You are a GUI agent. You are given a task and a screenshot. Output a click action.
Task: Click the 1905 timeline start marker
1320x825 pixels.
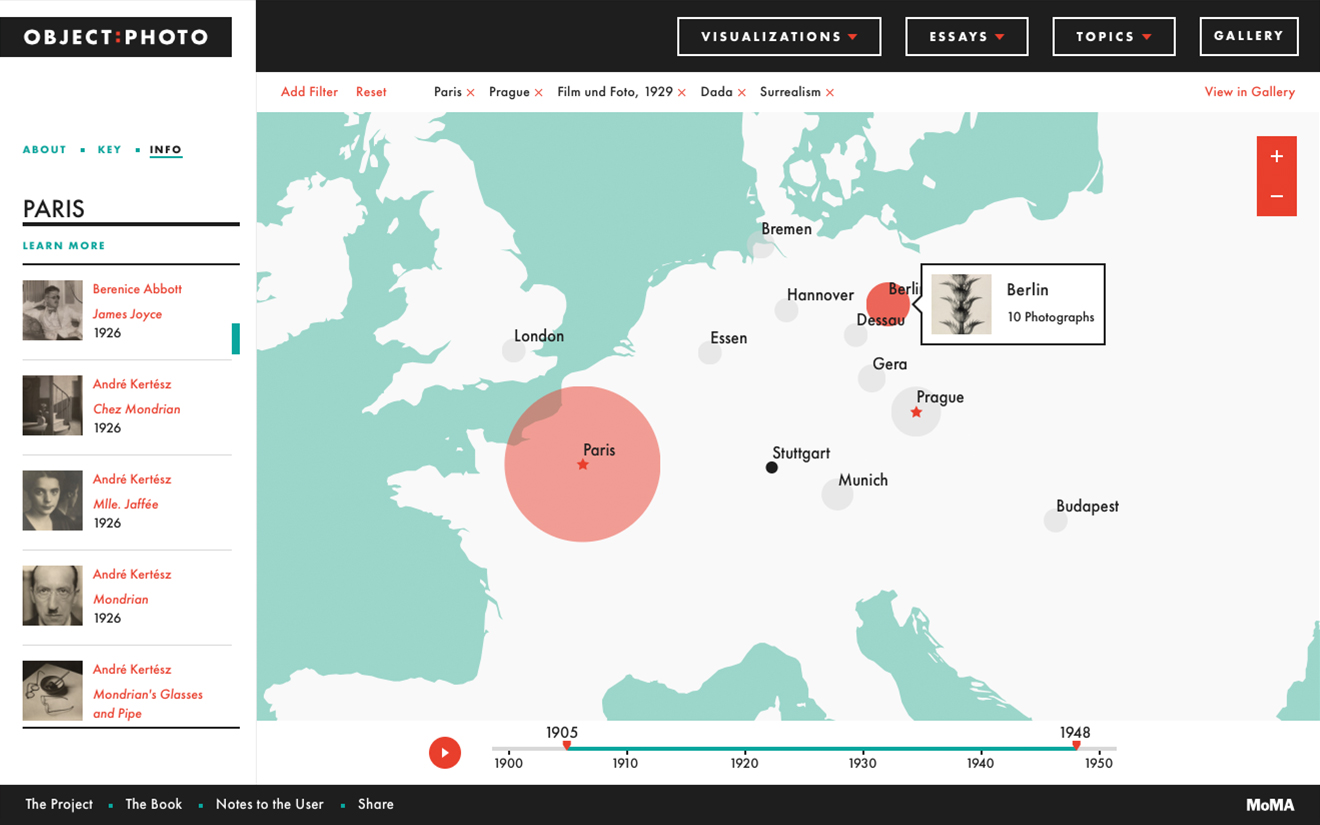click(567, 746)
